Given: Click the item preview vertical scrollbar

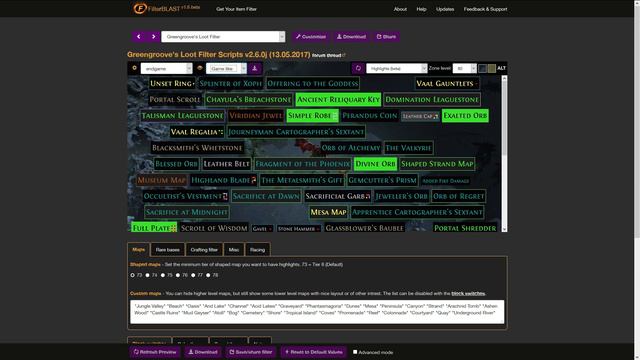Looking at the screenshot, I should pyautogui.click(x=504, y=153).
